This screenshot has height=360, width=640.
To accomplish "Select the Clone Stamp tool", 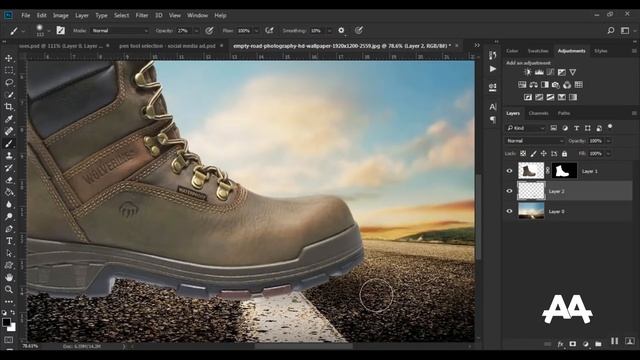I will pyautogui.click(x=9, y=156).
